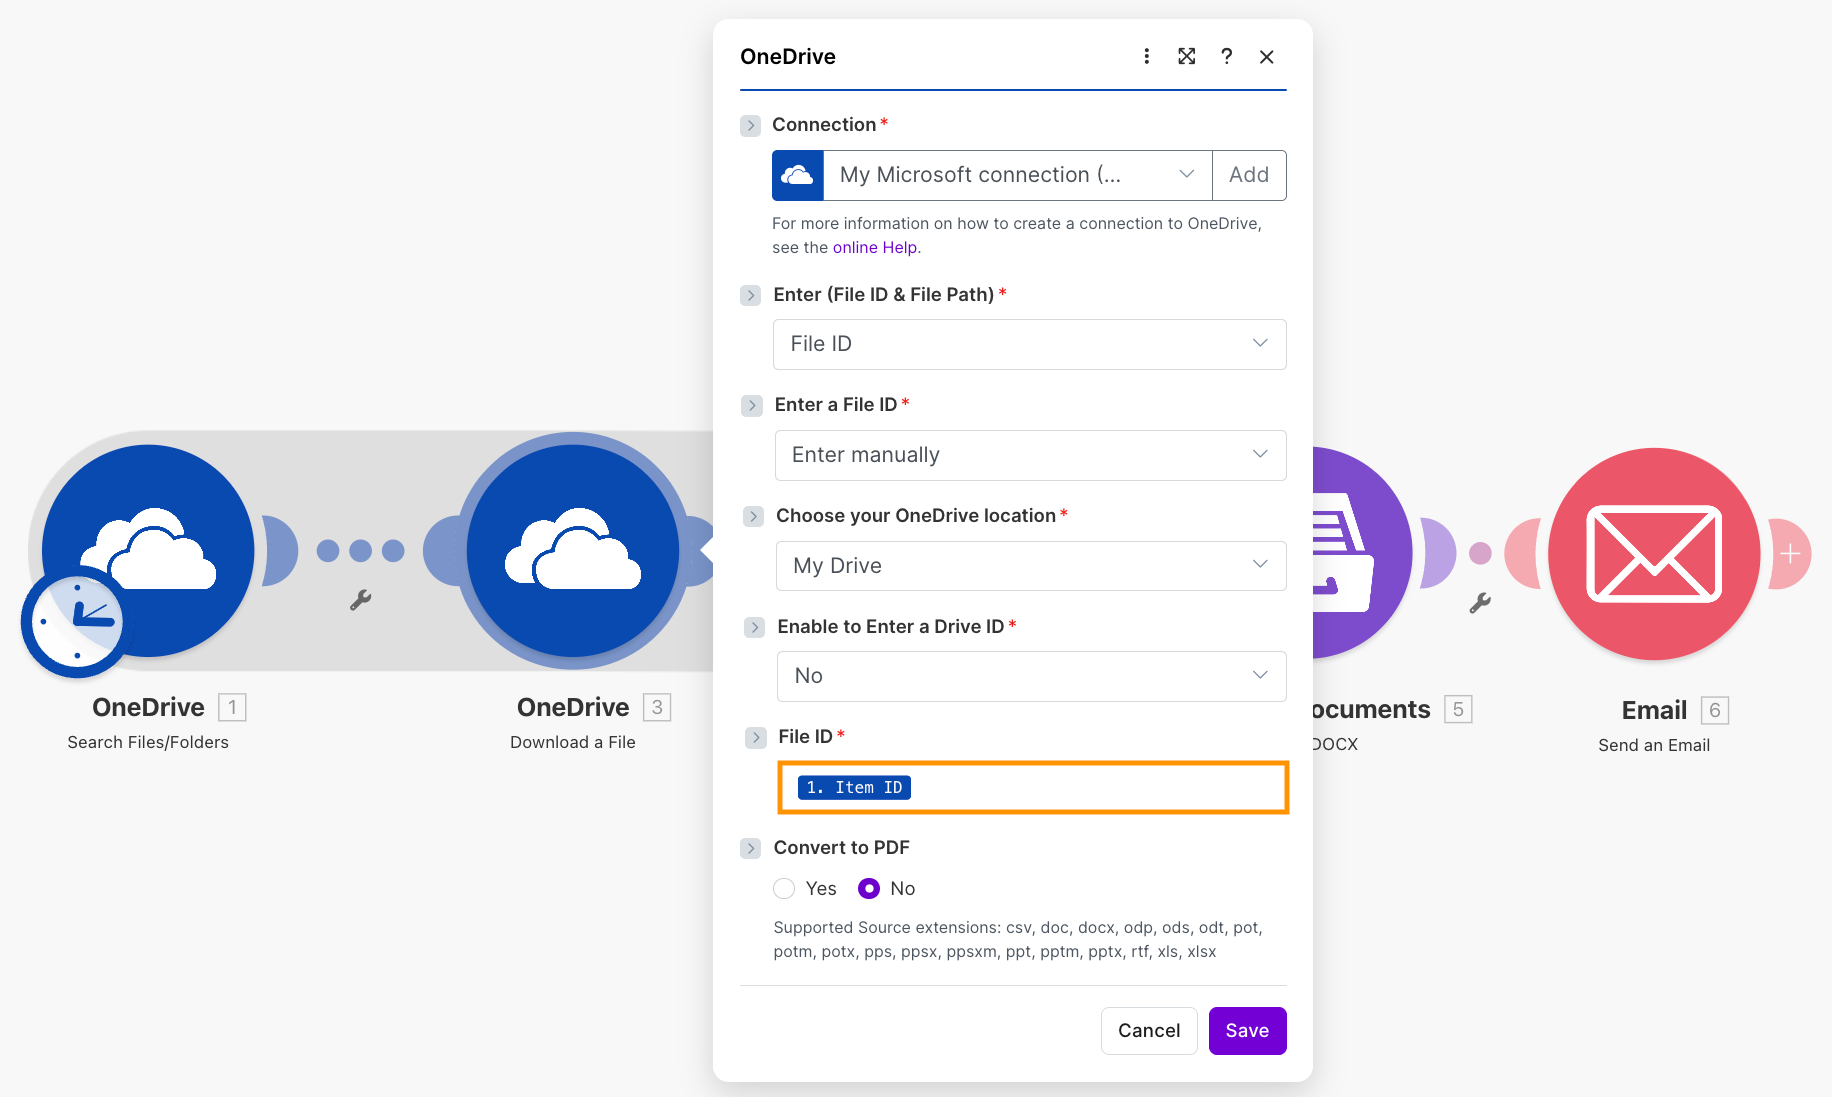Open the partially hidden Documents module

tap(1361, 553)
